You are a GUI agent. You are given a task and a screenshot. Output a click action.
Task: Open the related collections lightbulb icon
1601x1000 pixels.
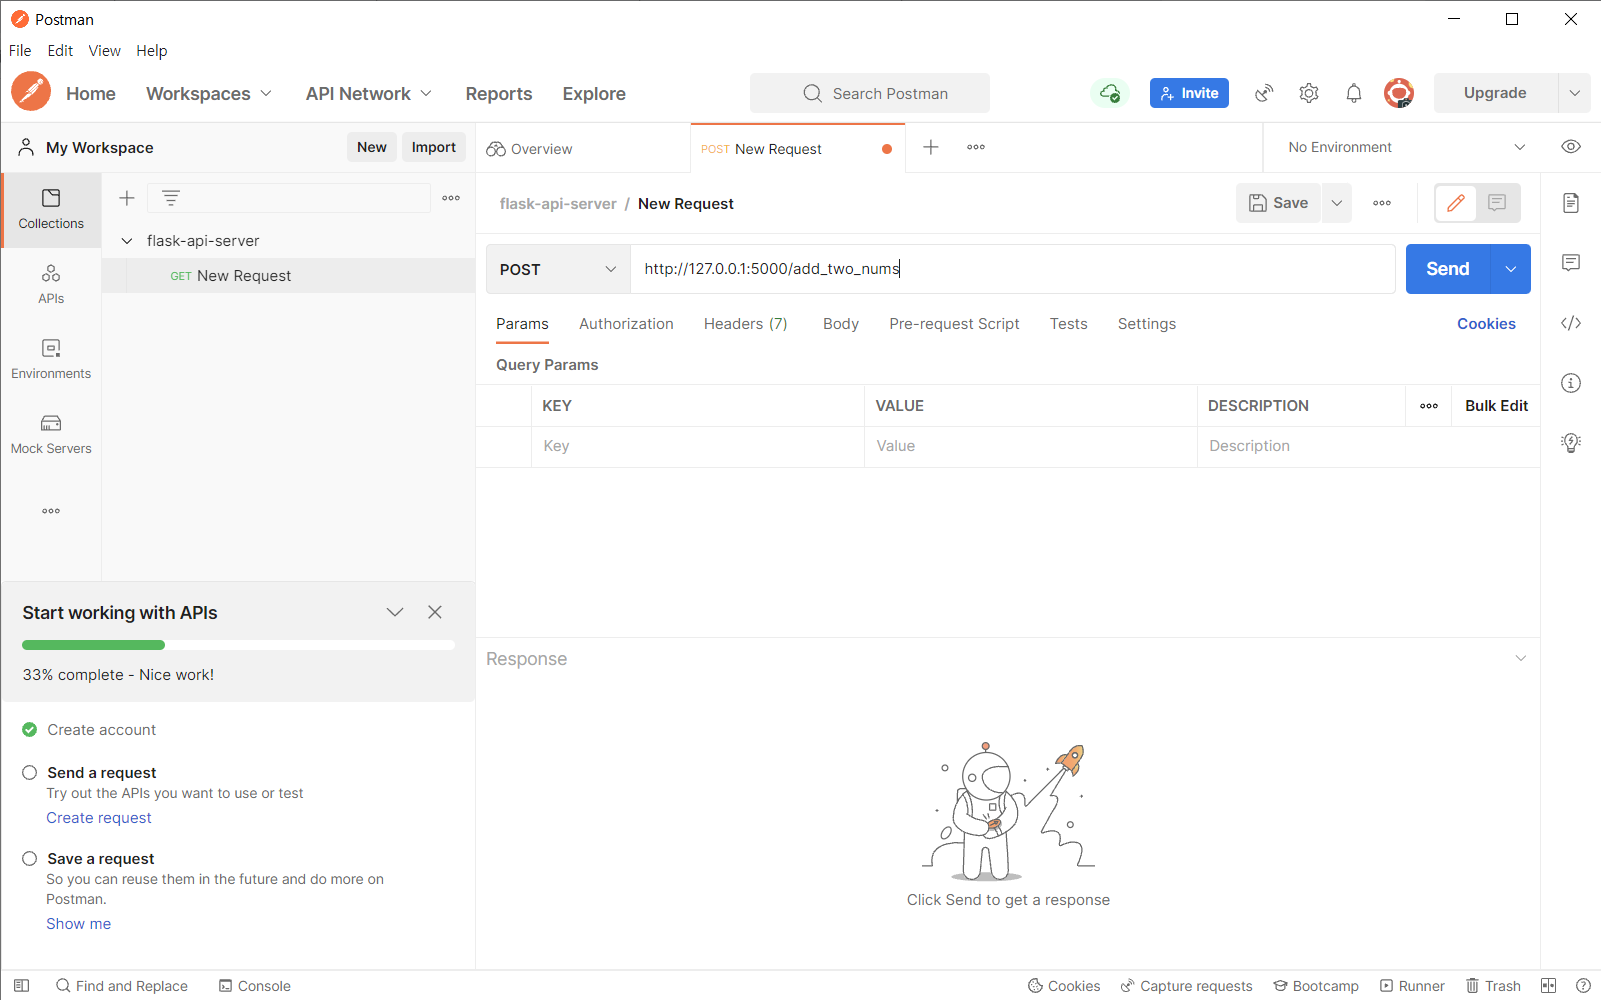pos(1571,443)
